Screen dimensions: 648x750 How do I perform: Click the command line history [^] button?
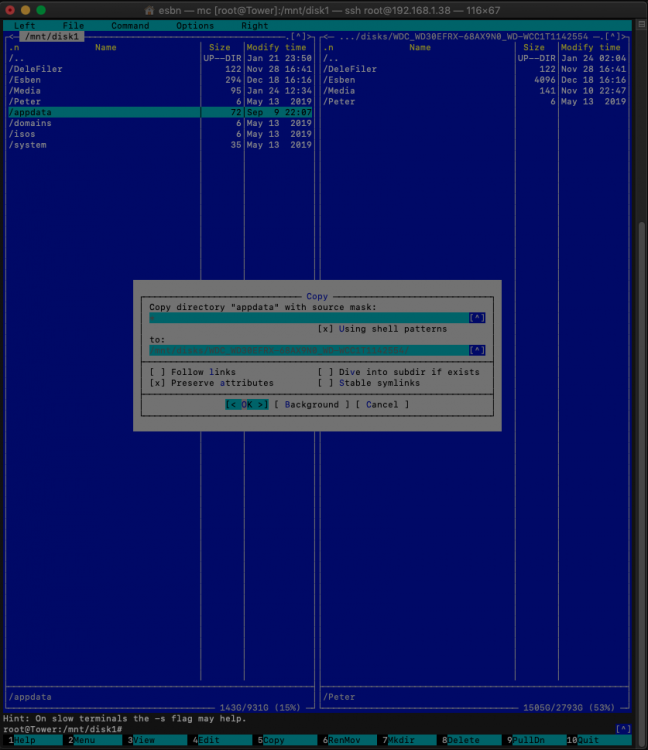point(623,729)
